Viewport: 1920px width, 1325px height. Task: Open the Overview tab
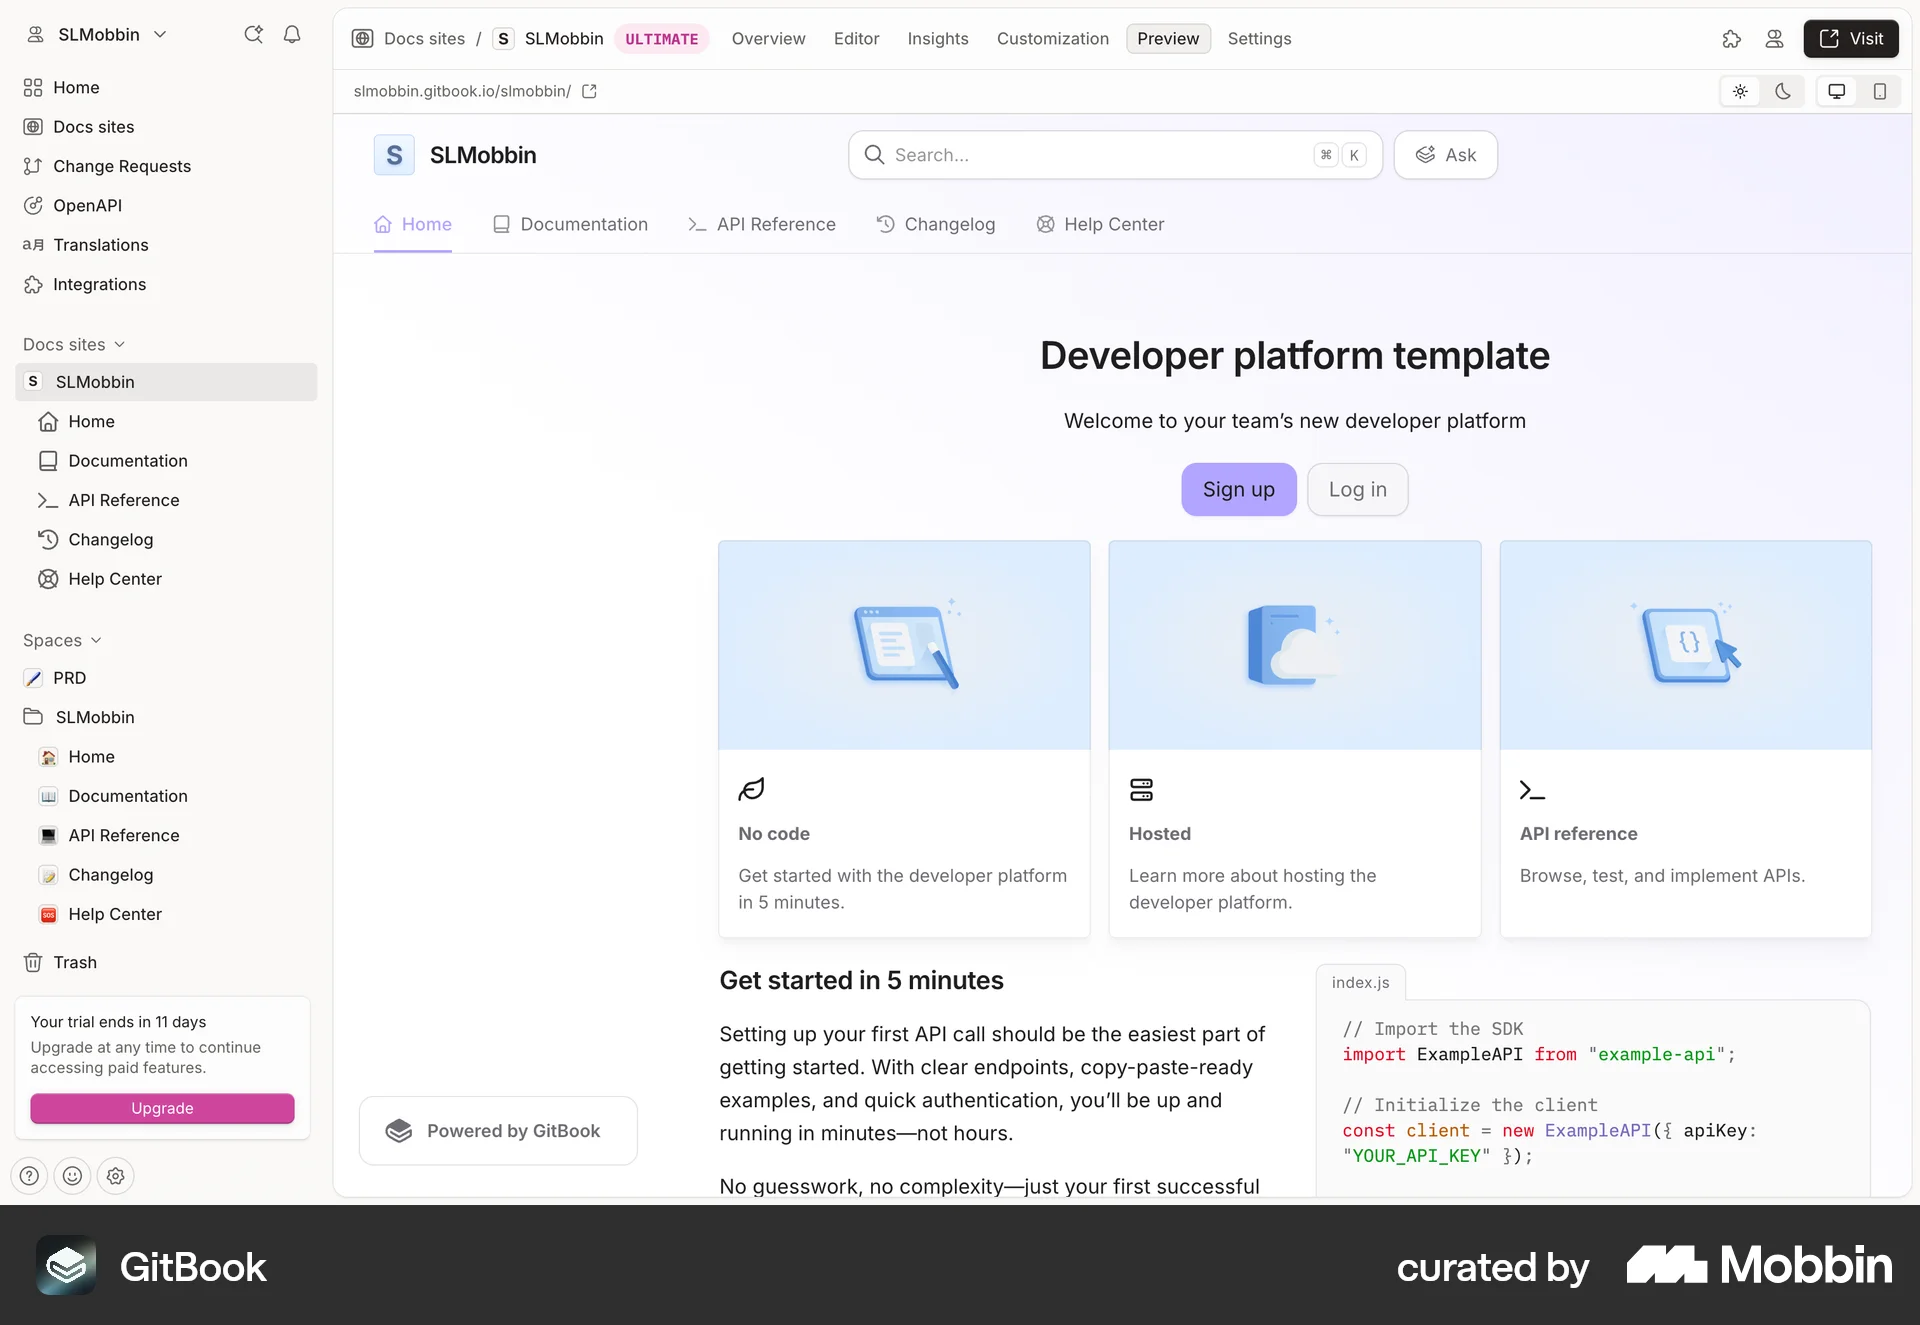coord(768,39)
